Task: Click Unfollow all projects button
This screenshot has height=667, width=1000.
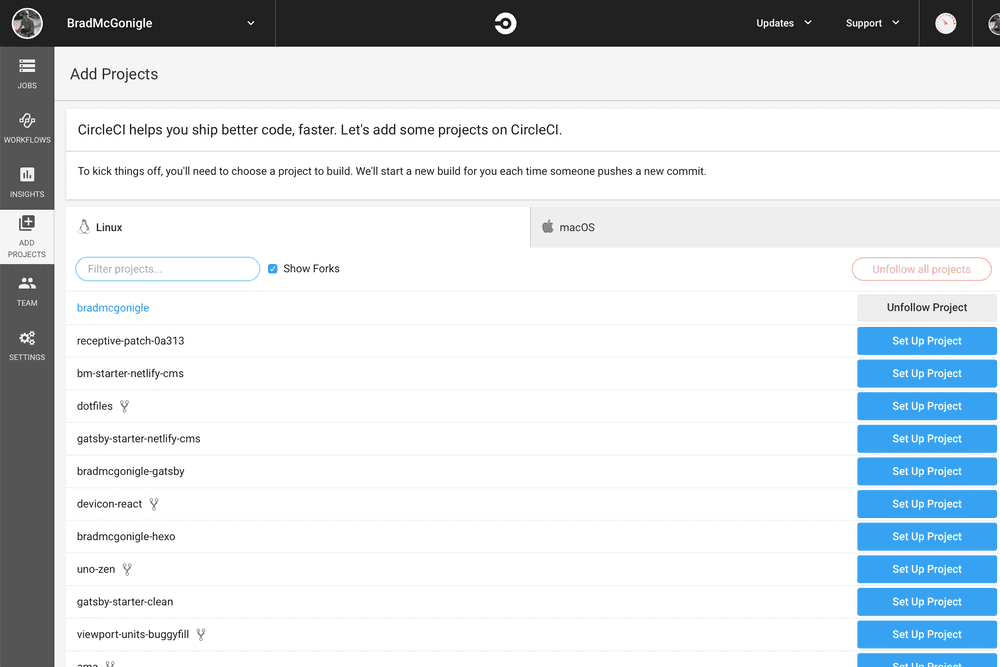Action: 922,269
